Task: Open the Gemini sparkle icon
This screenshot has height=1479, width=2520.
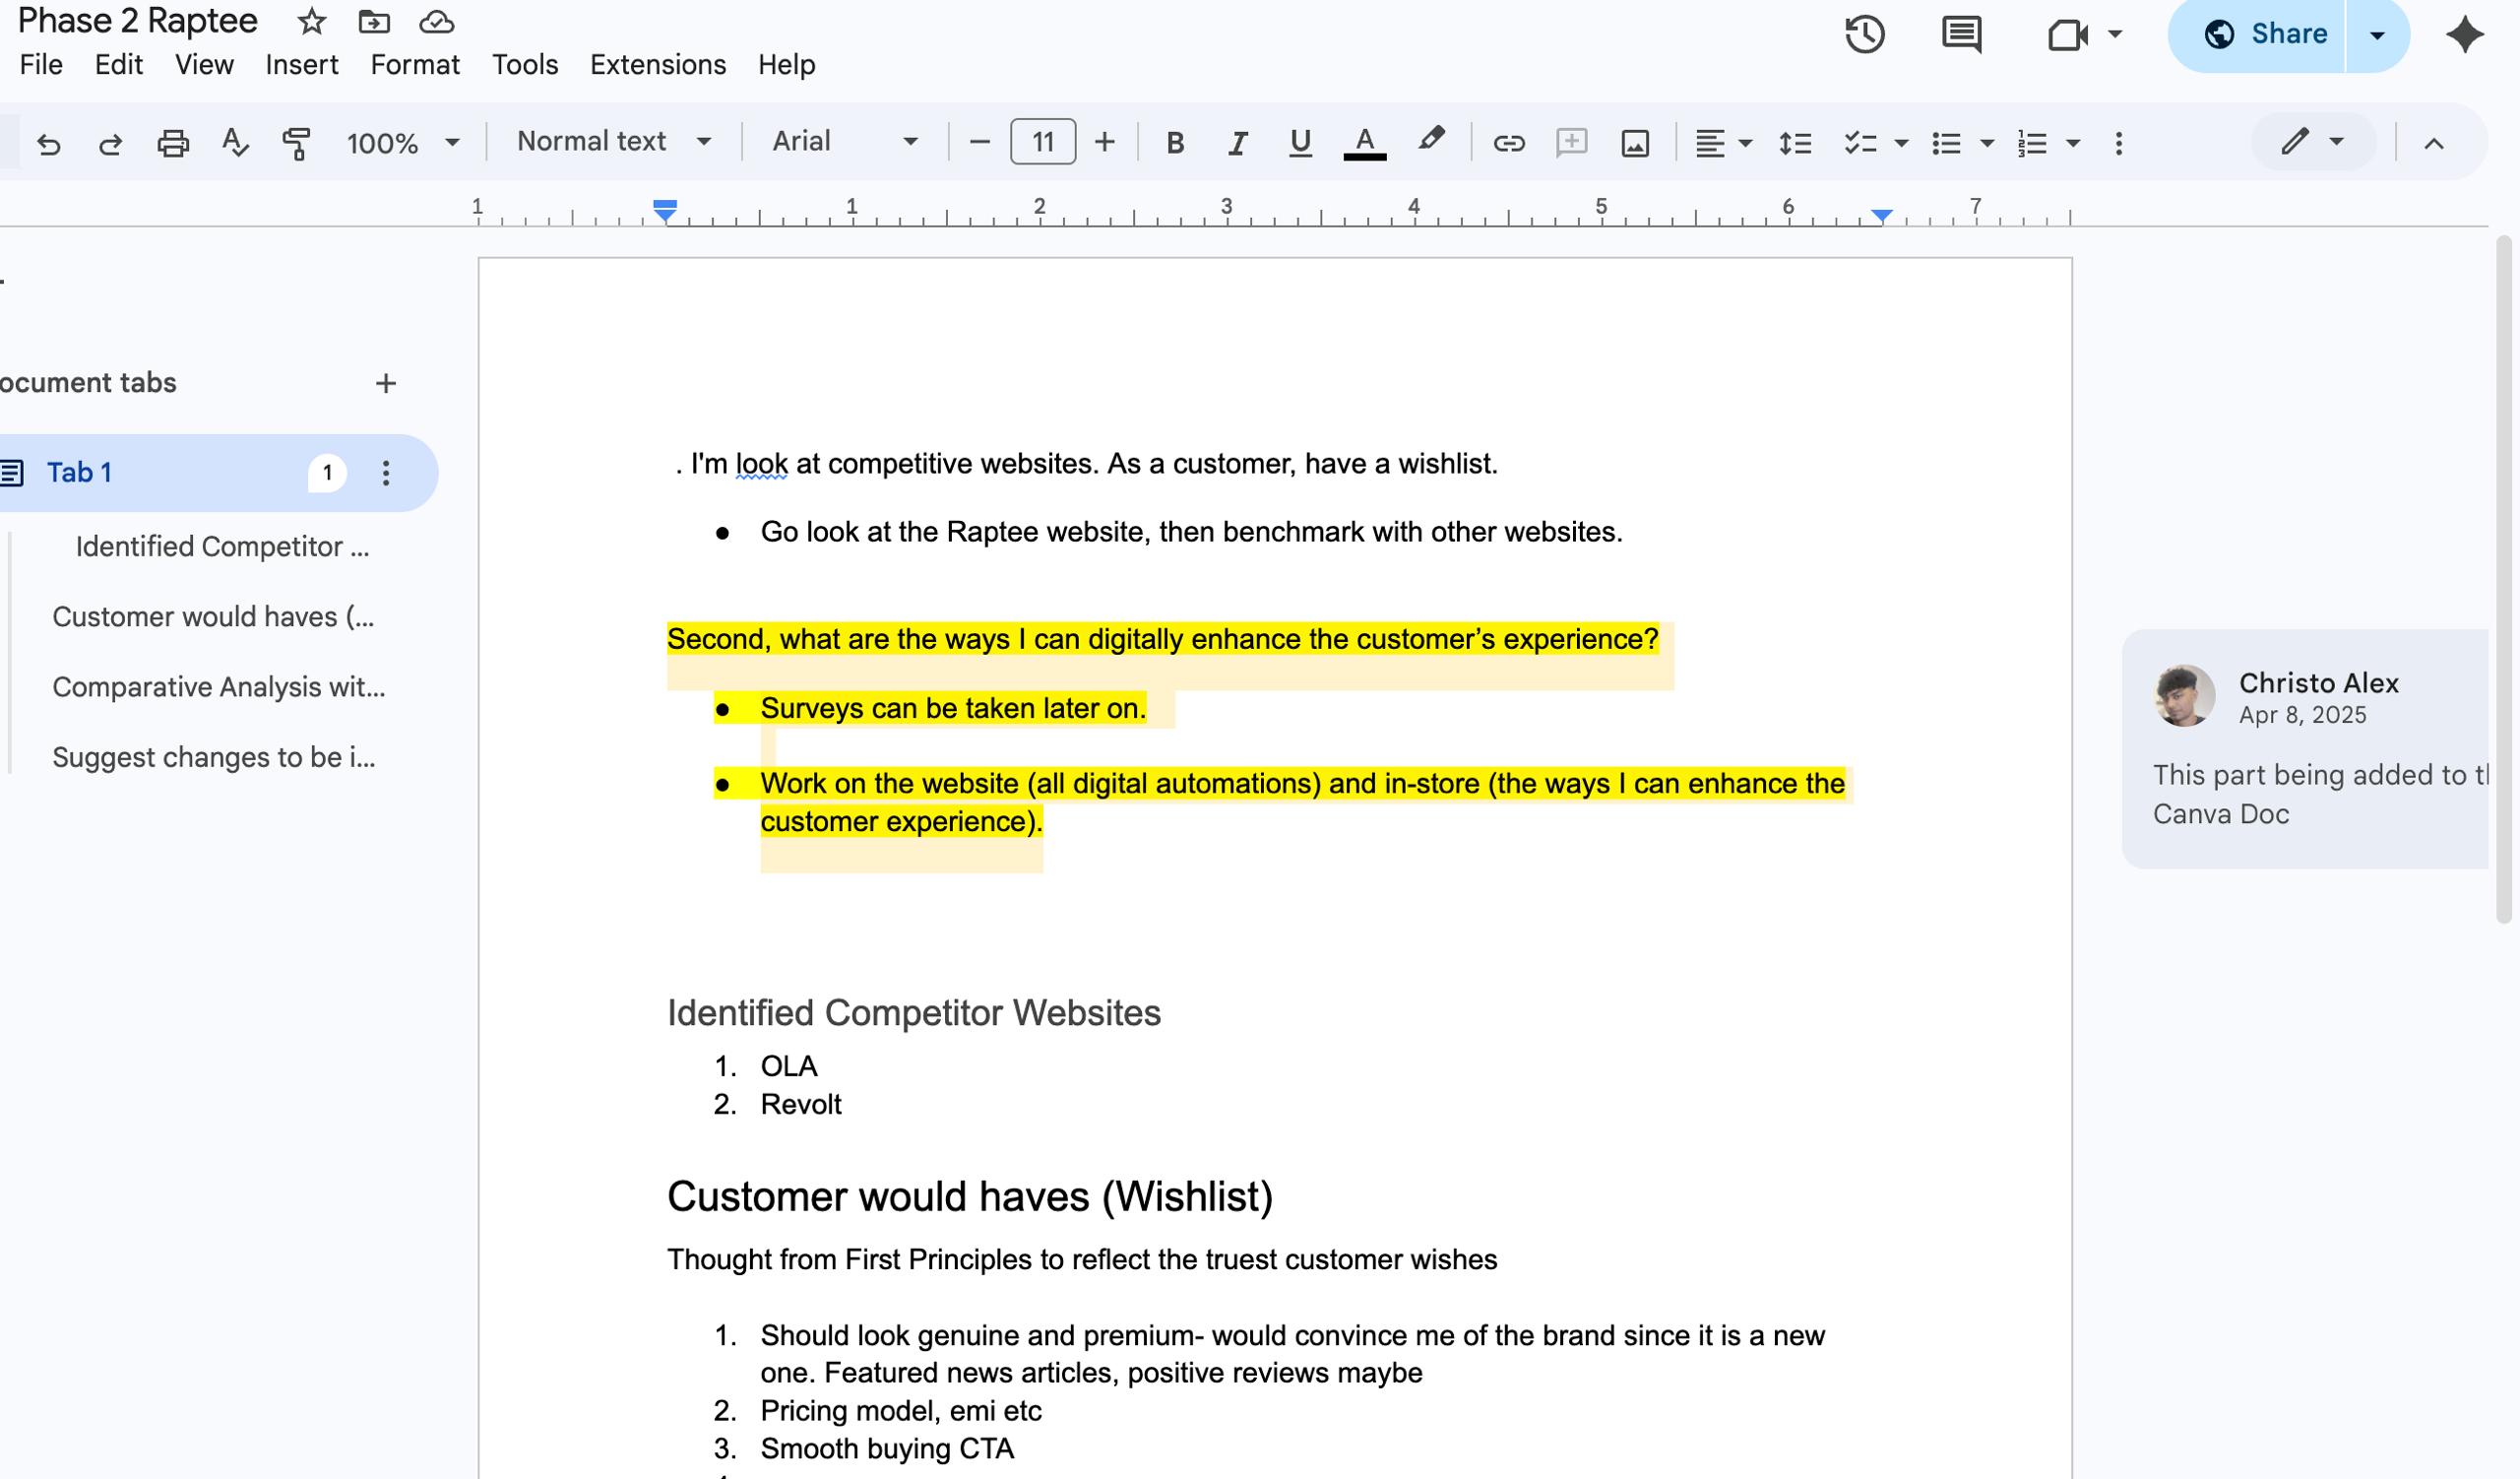Action: (x=2464, y=34)
